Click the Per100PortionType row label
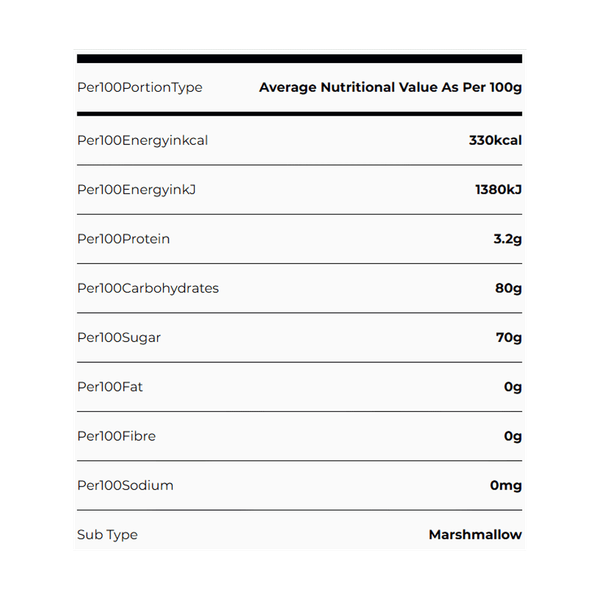This screenshot has width=600, height=600. [139, 88]
